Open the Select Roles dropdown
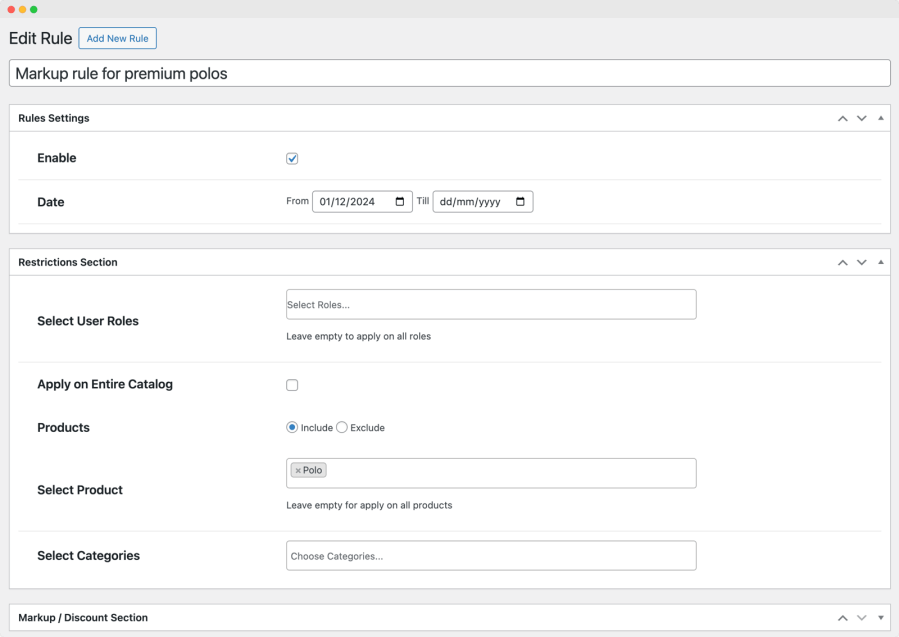 tap(491, 305)
